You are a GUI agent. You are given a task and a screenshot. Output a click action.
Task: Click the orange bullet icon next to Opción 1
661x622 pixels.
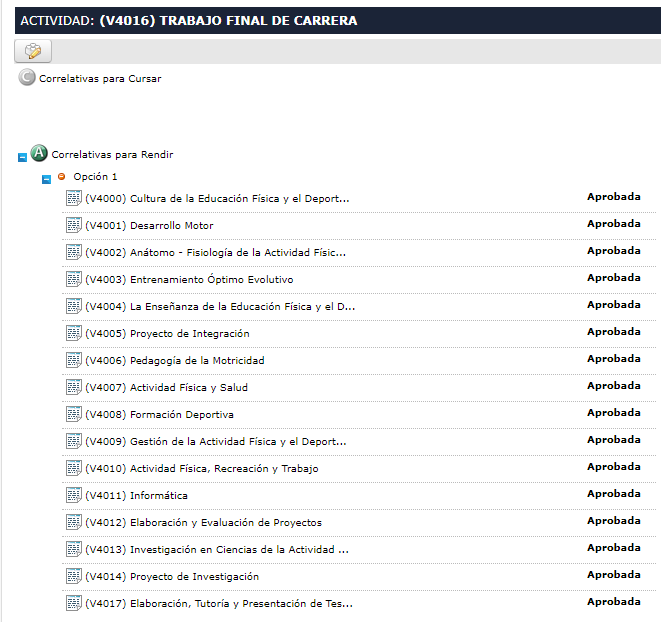(61, 177)
